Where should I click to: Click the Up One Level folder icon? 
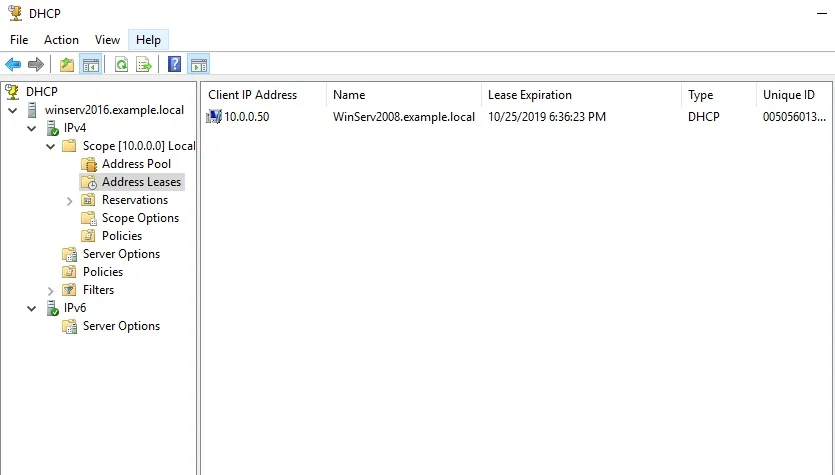pyautogui.click(x=67, y=65)
